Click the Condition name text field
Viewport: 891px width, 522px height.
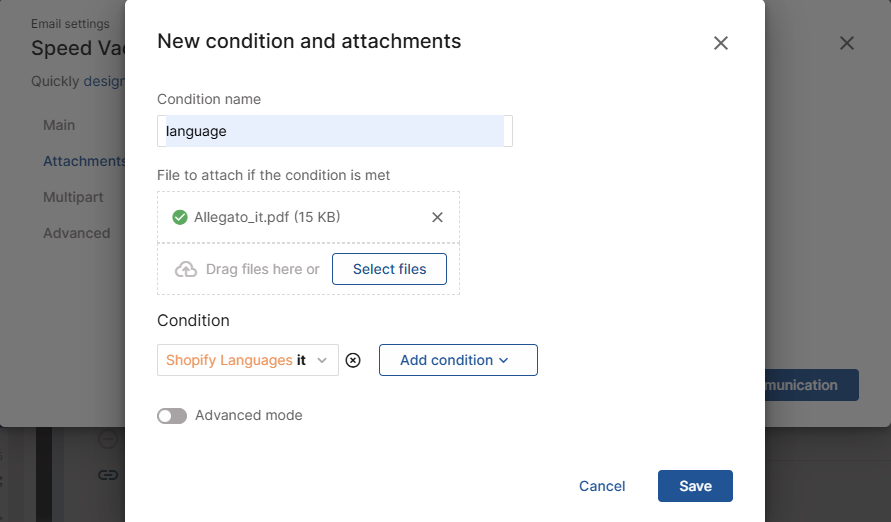click(x=335, y=131)
